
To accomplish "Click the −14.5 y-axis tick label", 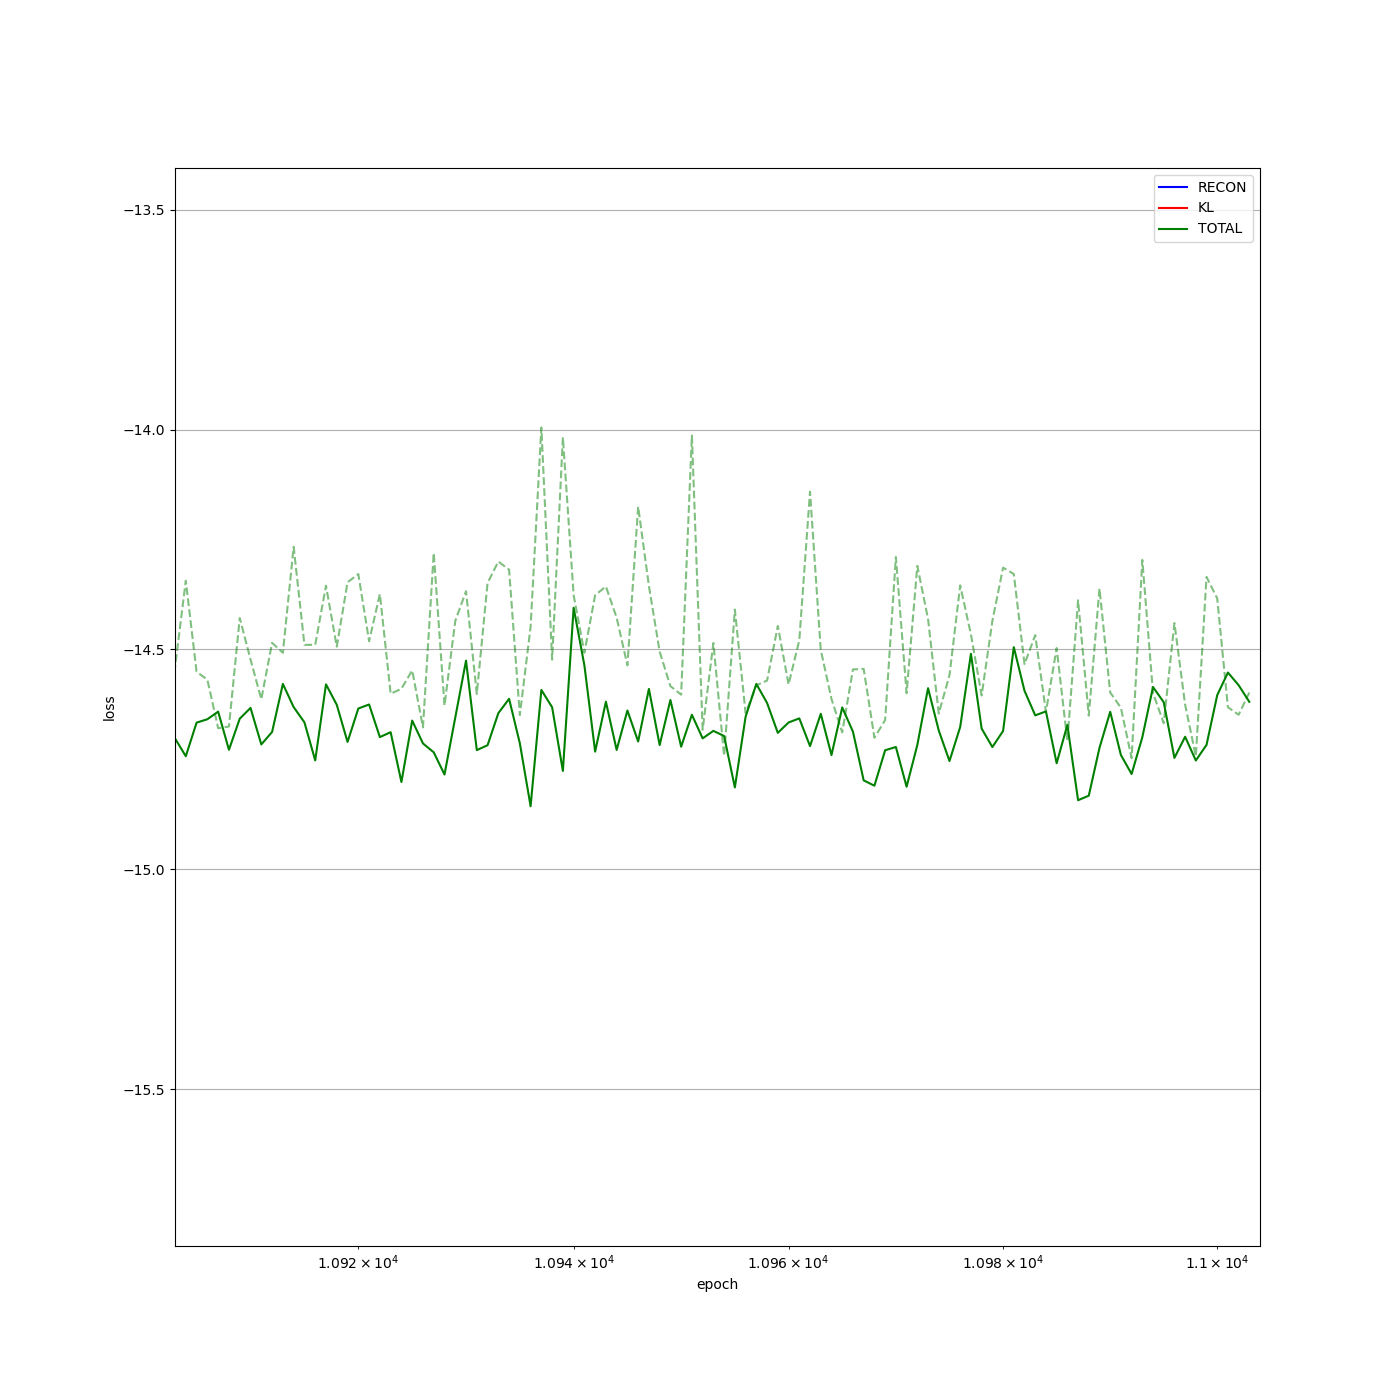I will click(x=144, y=650).
